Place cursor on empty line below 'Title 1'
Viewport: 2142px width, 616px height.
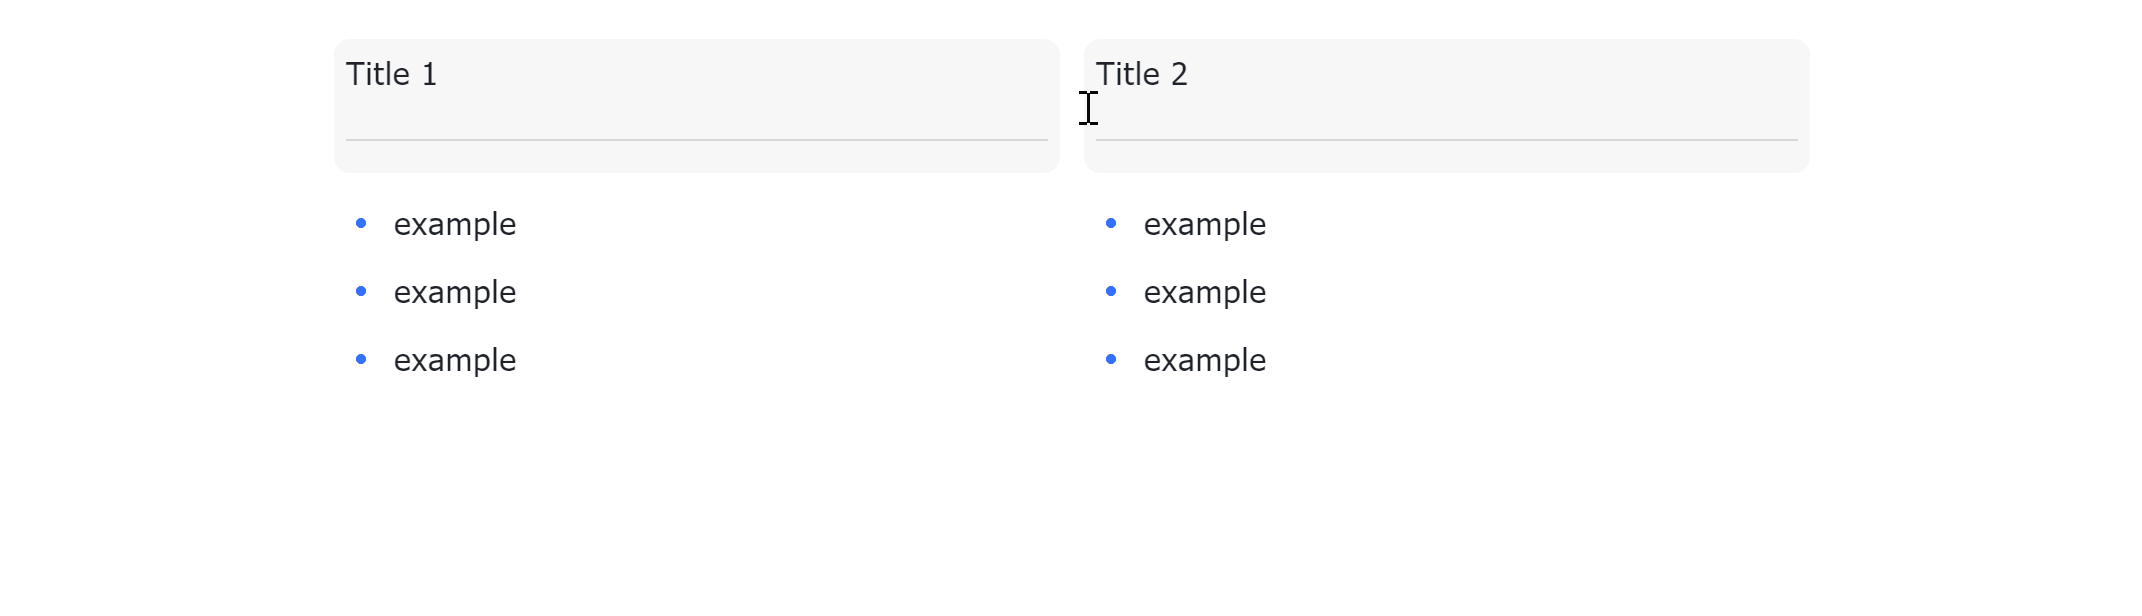click(x=696, y=112)
